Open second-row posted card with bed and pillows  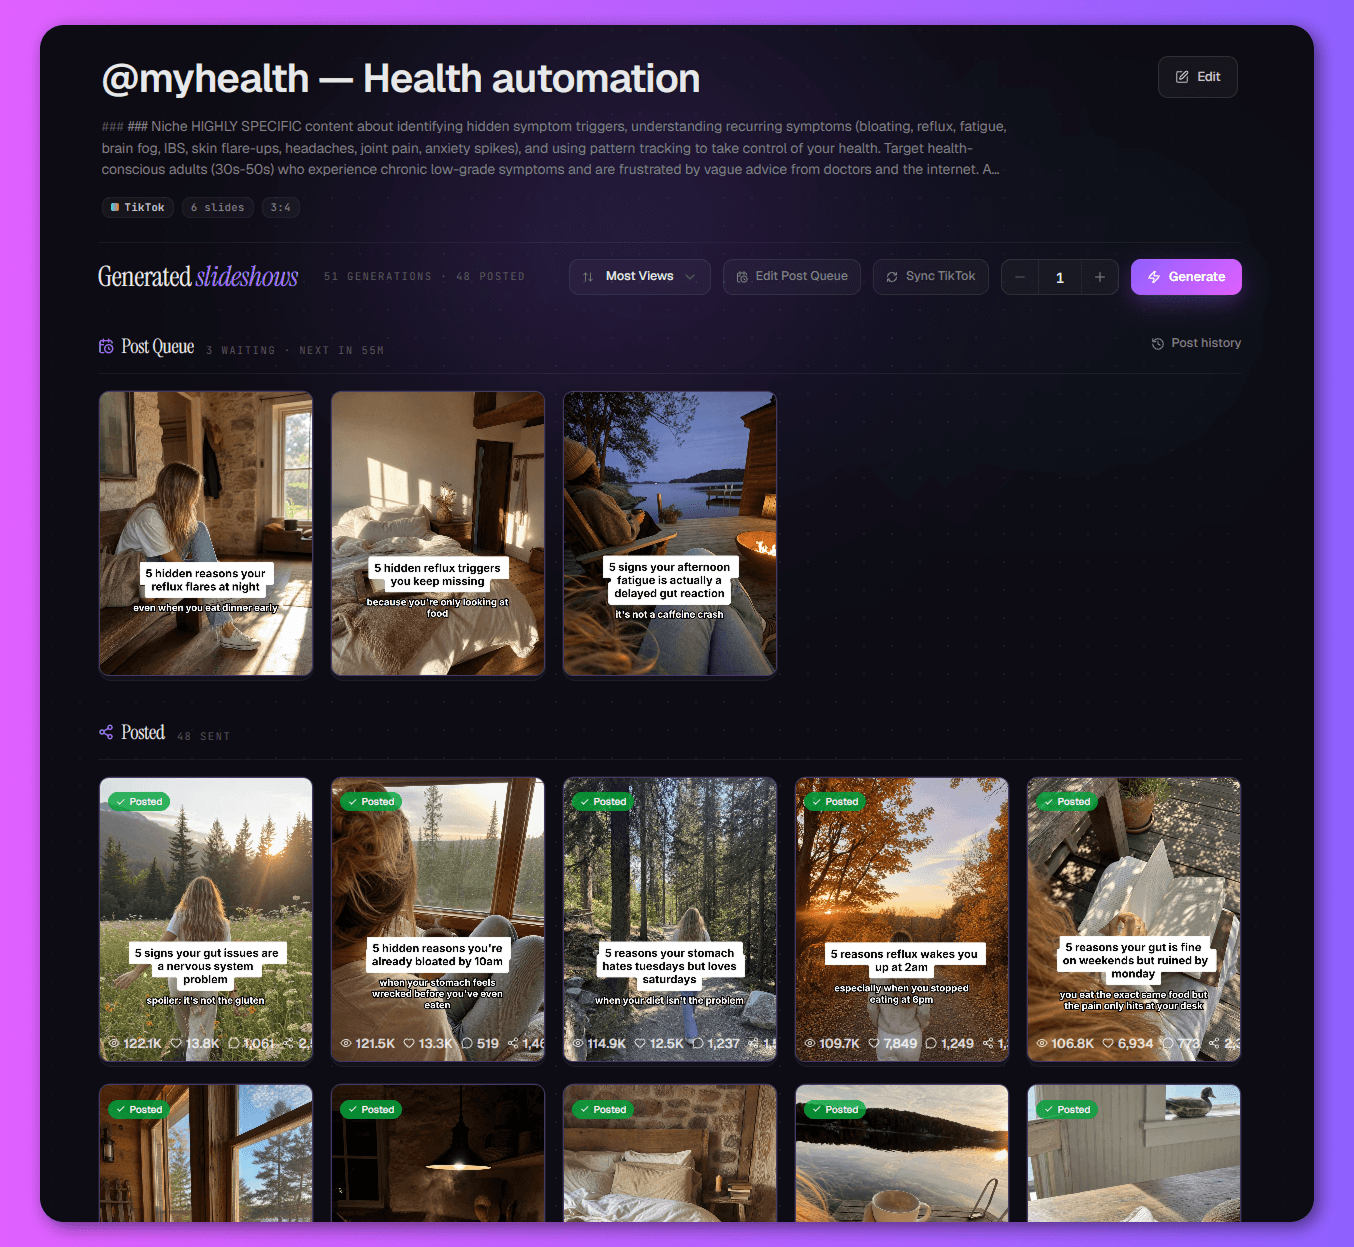coord(670,1153)
